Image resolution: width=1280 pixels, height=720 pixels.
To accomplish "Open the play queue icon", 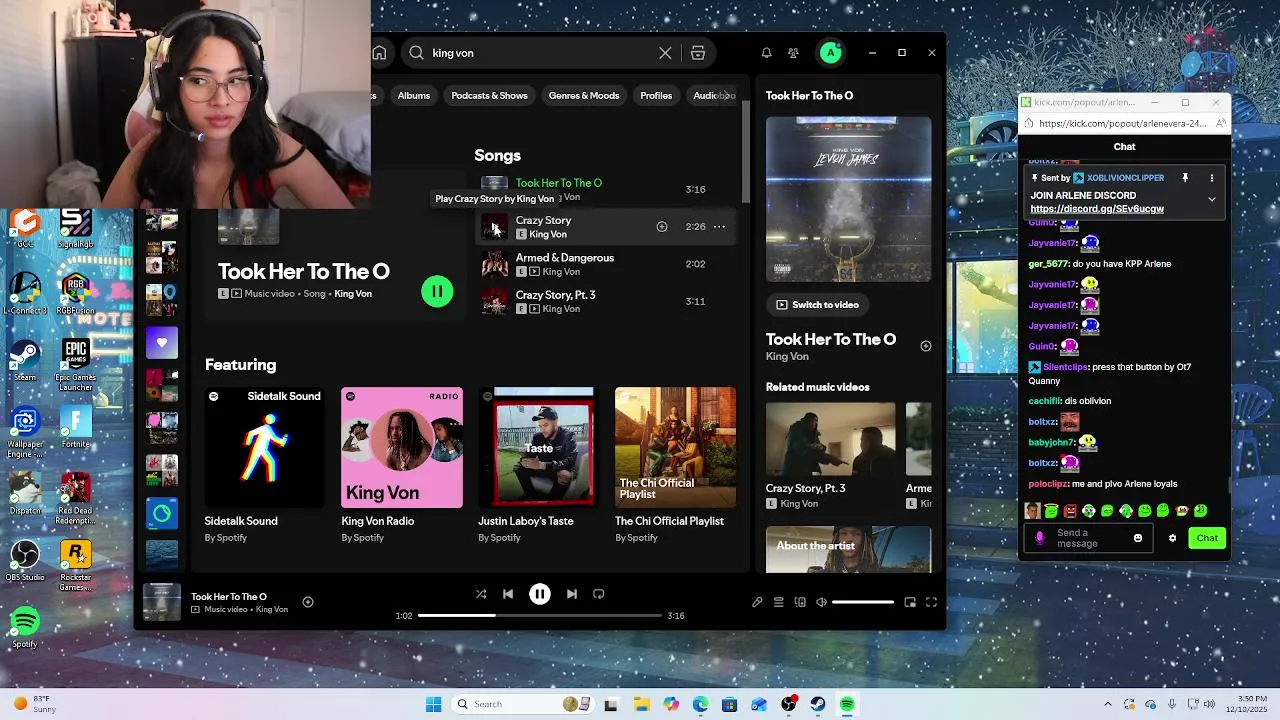I will pyautogui.click(x=778, y=602).
